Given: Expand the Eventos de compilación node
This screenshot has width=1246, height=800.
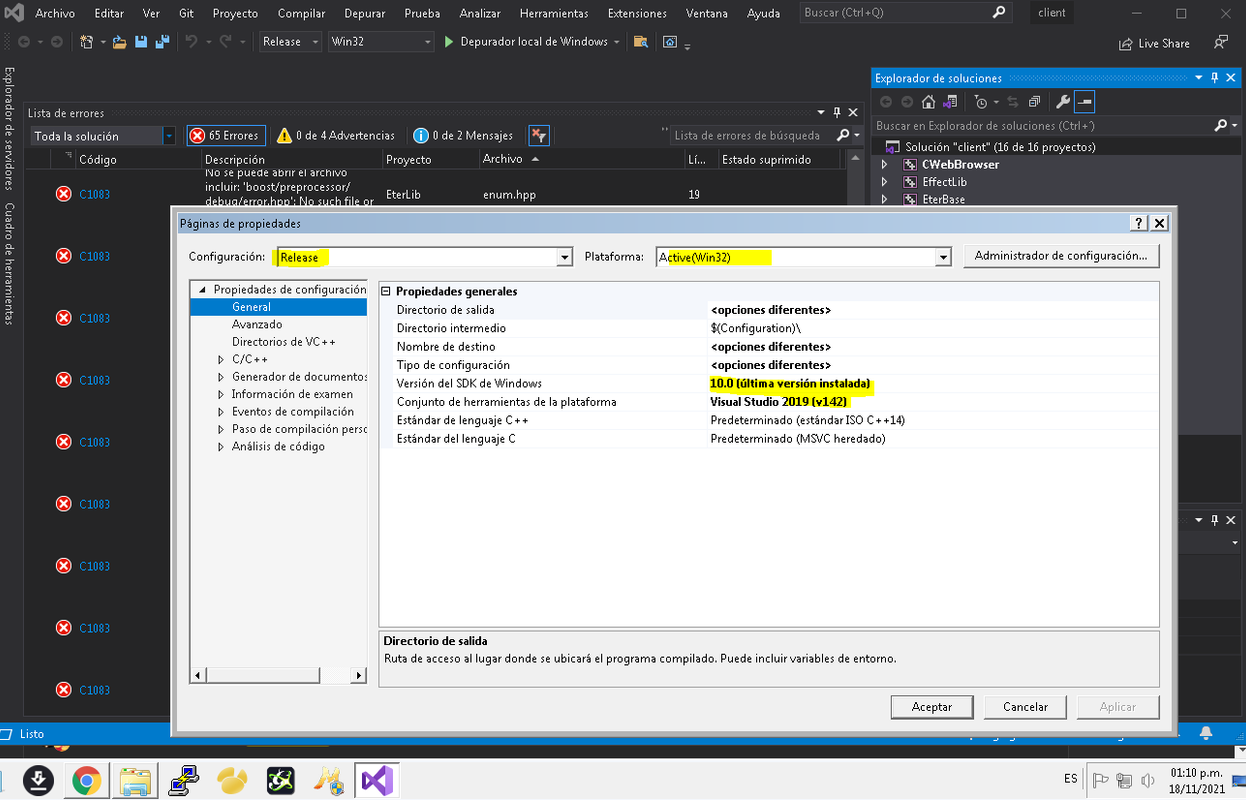Looking at the screenshot, I should point(221,412).
